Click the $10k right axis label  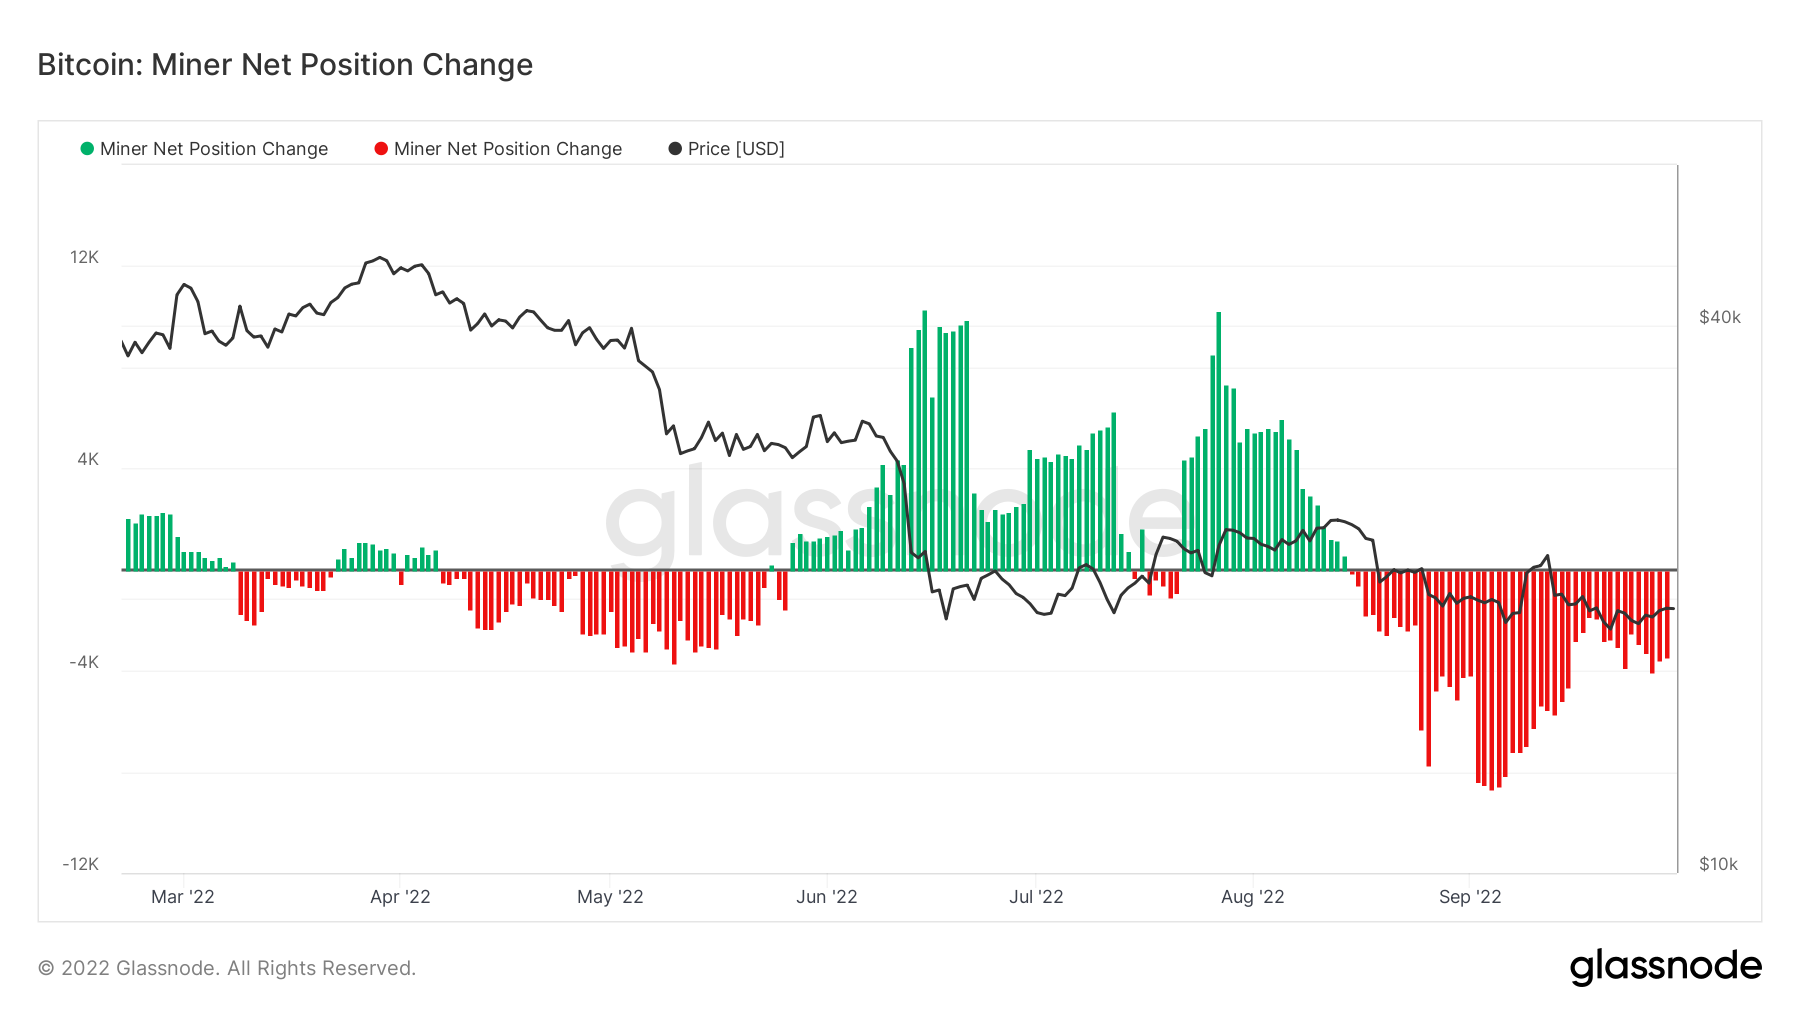(1718, 865)
